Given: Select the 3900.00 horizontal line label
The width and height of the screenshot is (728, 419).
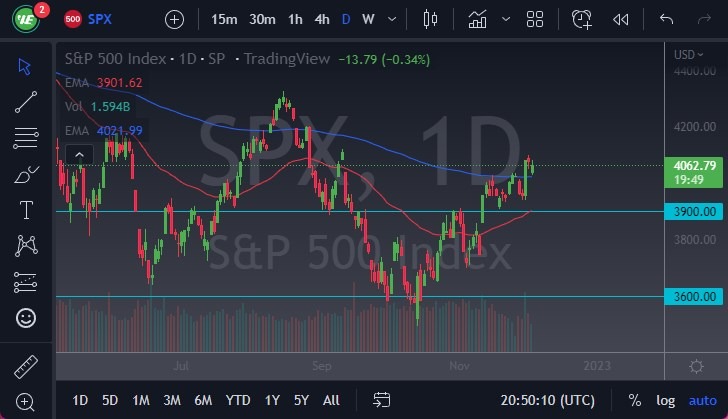Looking at the screenshot, I should (694, 211).
